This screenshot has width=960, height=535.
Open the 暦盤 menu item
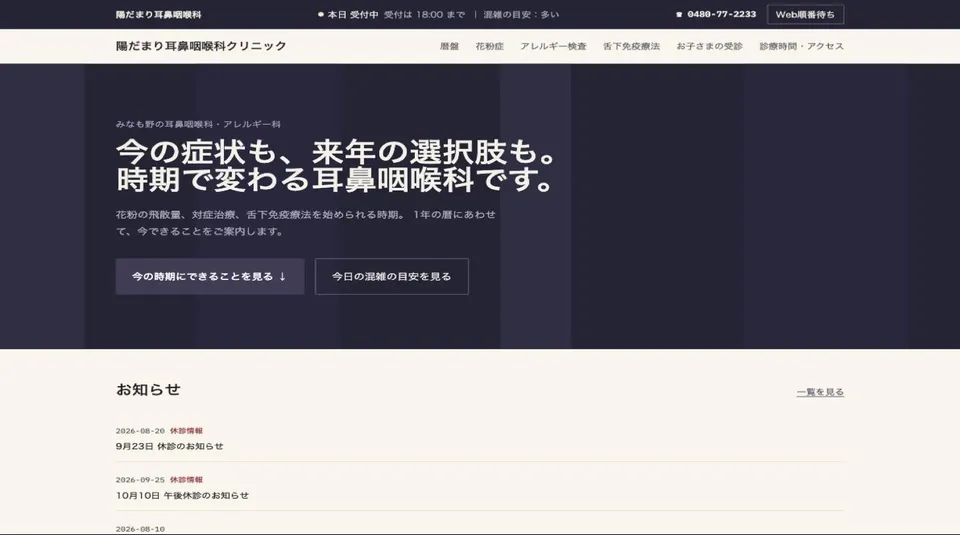click(449, 46)
